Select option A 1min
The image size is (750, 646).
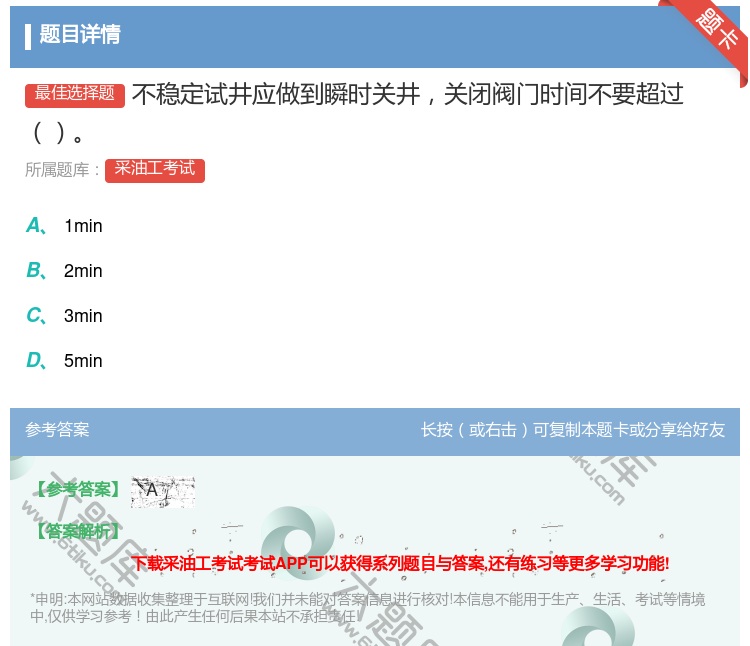pos(64,226)
